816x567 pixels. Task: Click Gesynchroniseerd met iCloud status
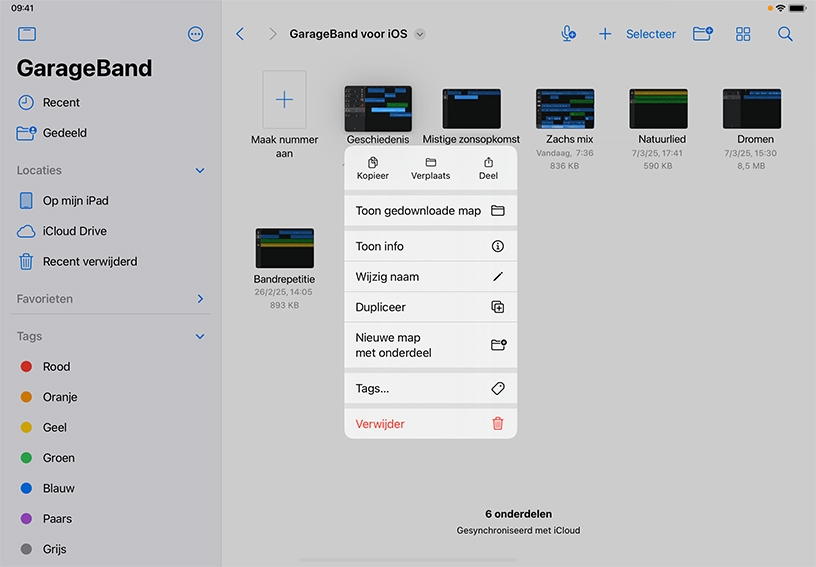(x=518, y=531)
